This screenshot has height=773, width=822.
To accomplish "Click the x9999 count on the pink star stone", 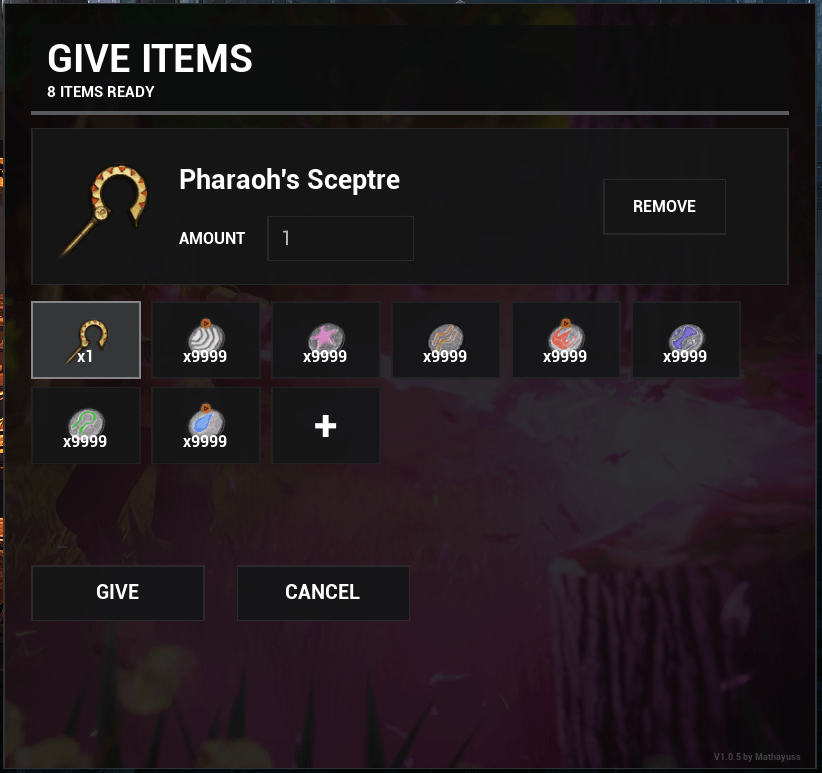I will [325, 356].
